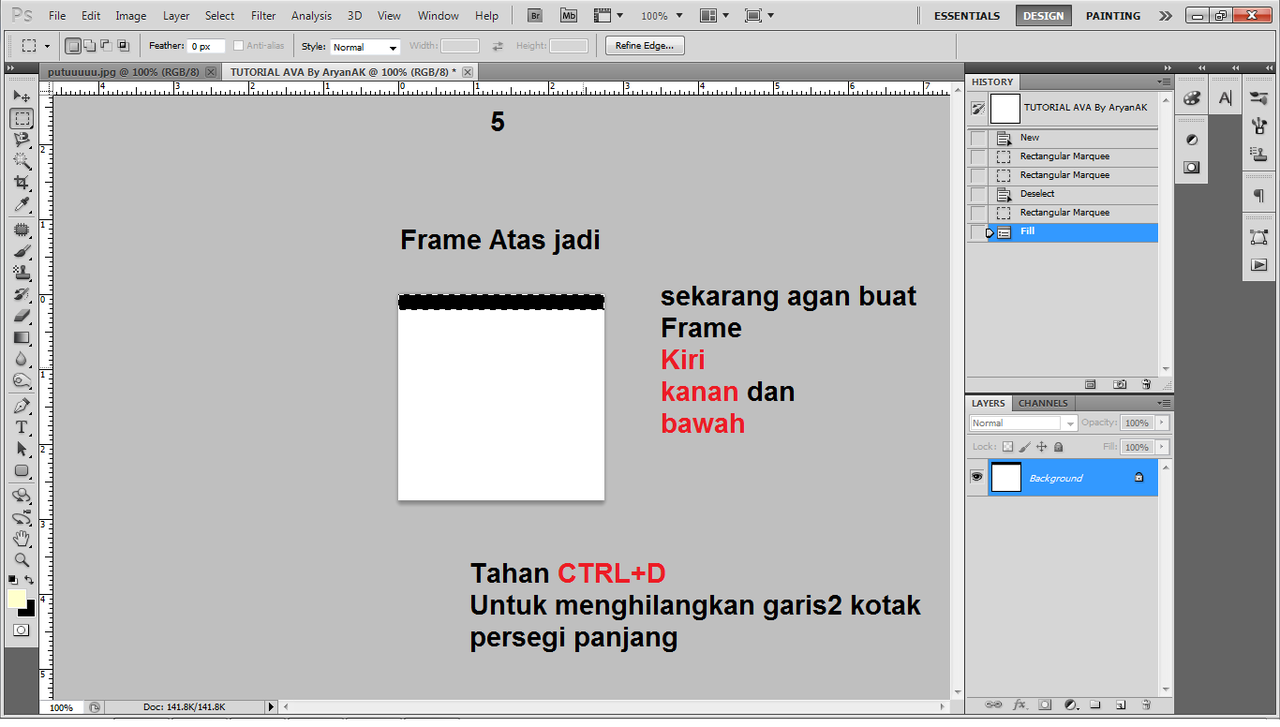Select the Zoom tool

click(x=21, y=560)
